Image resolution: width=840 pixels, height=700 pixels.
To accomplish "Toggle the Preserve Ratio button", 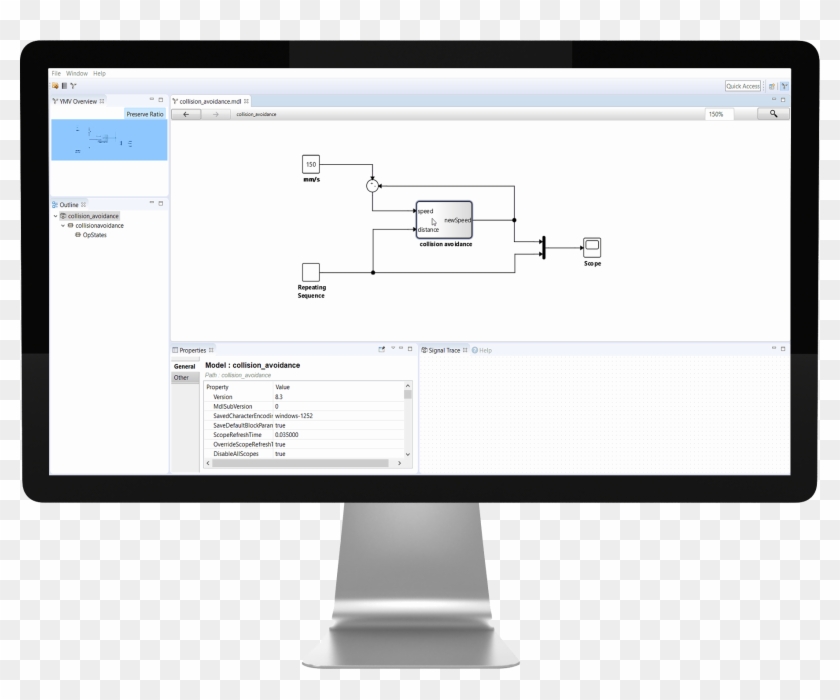I will tap(145, 115).
